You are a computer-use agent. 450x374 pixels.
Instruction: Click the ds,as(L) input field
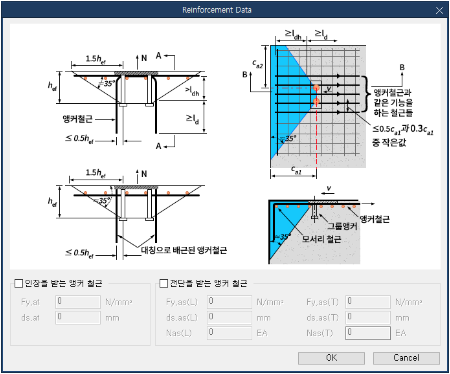[229, 317]
